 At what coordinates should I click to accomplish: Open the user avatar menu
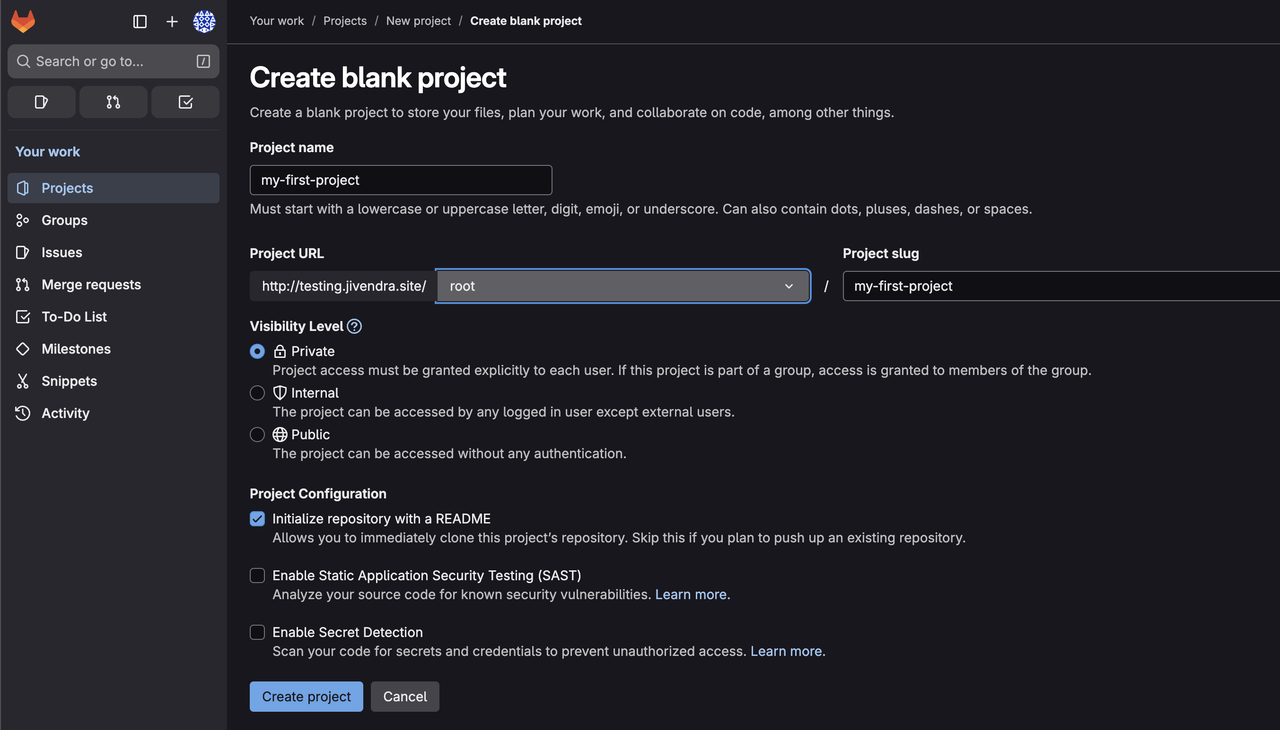(204, 21)
